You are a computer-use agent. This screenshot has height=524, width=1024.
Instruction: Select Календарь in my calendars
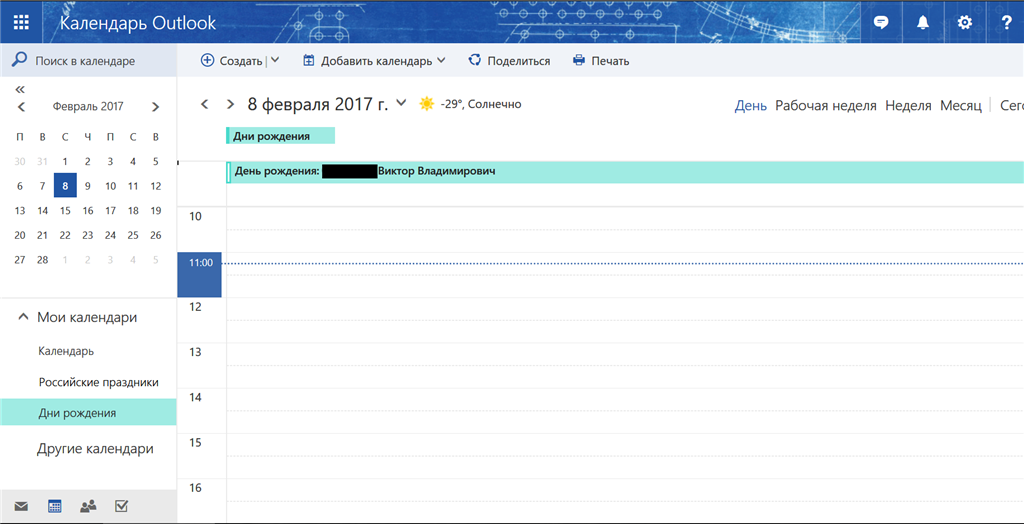(66, 352)
